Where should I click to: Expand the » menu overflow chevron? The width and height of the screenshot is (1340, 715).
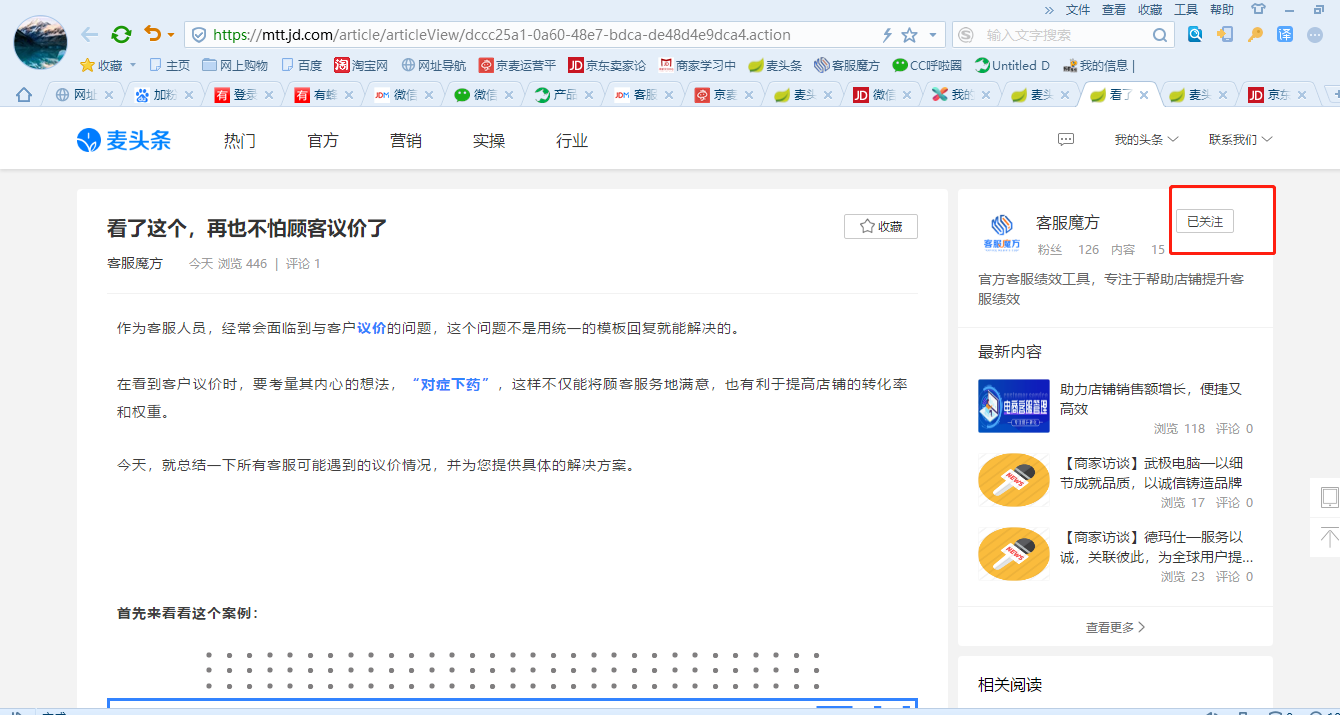tap(1049, 9)
